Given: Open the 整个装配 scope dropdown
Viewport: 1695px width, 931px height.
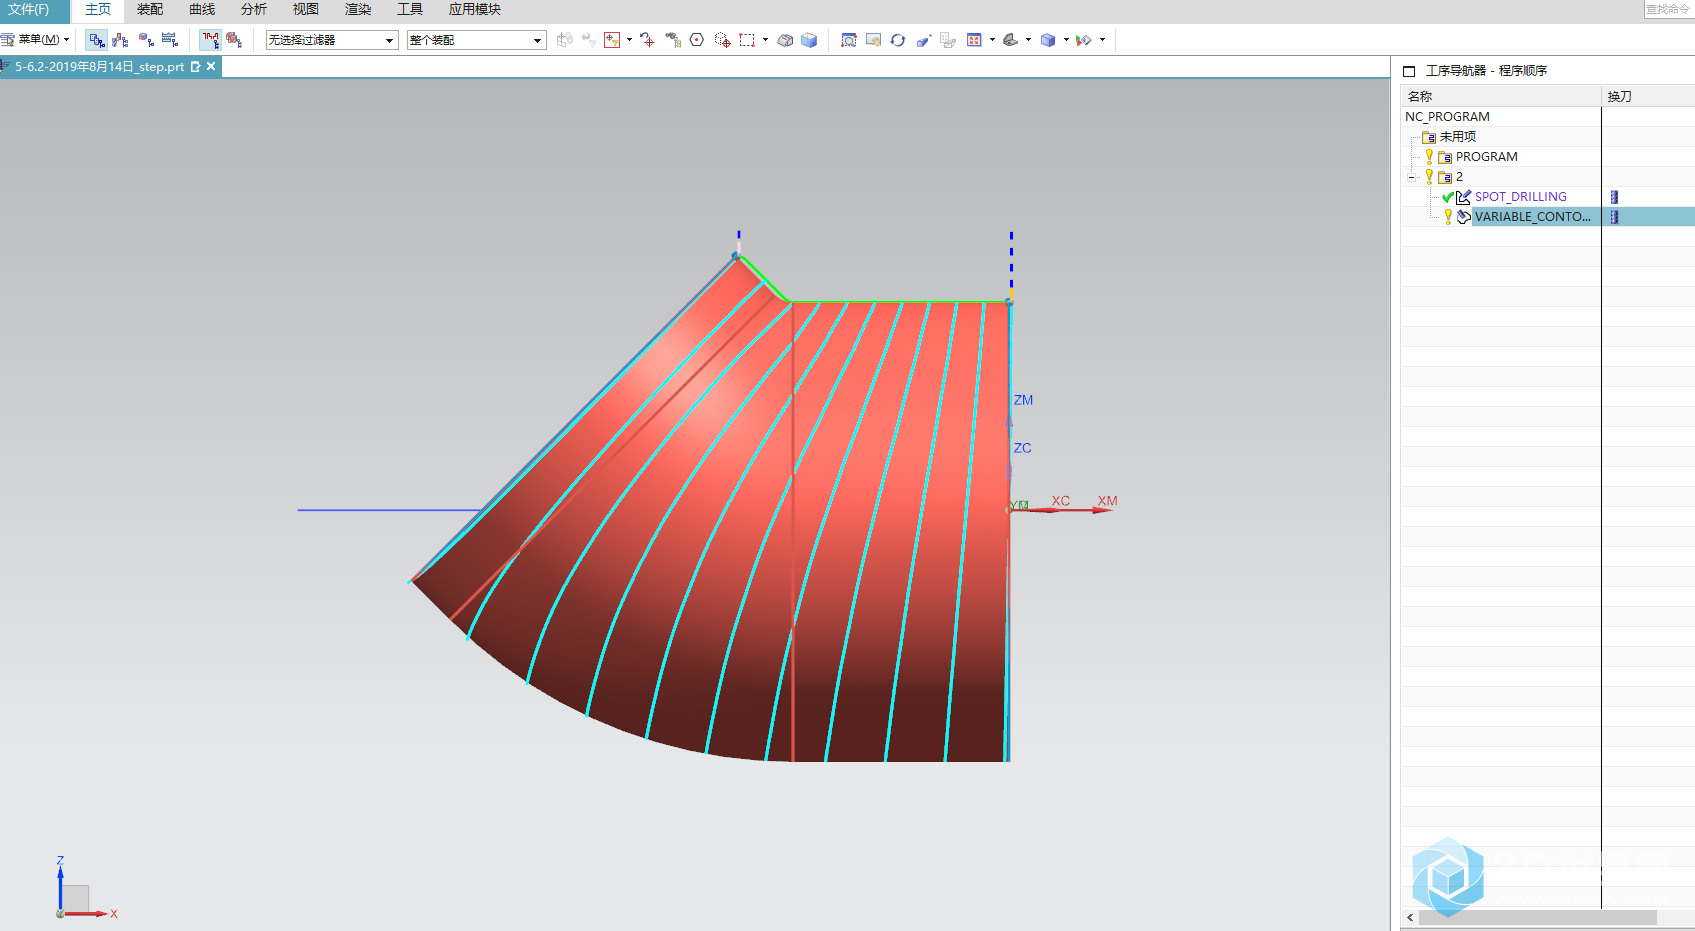Looking at the screenshot, I should point(476,40).
